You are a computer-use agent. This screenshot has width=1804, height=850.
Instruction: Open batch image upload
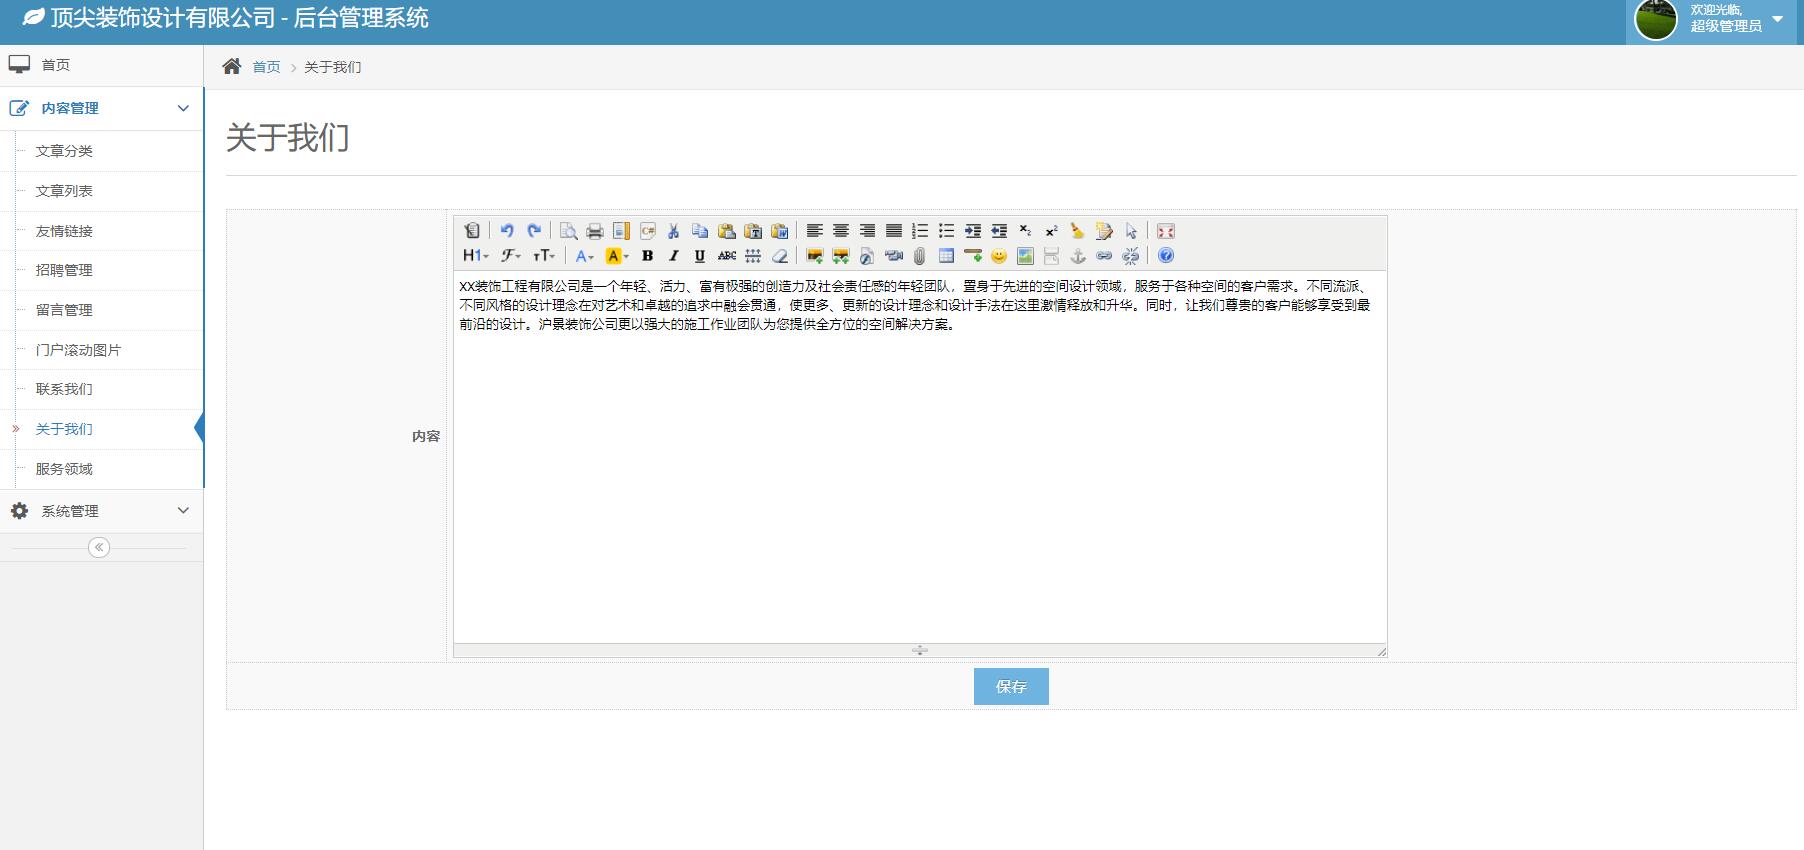point(841,256)
